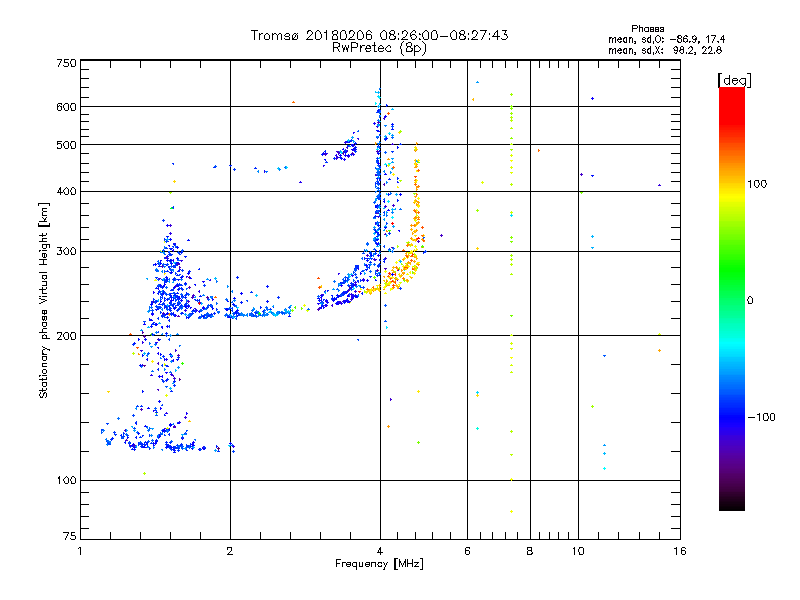The image size is (800, 600).
Task: Click the '8' frequency tick label
Action: click(x=530, y=551)
